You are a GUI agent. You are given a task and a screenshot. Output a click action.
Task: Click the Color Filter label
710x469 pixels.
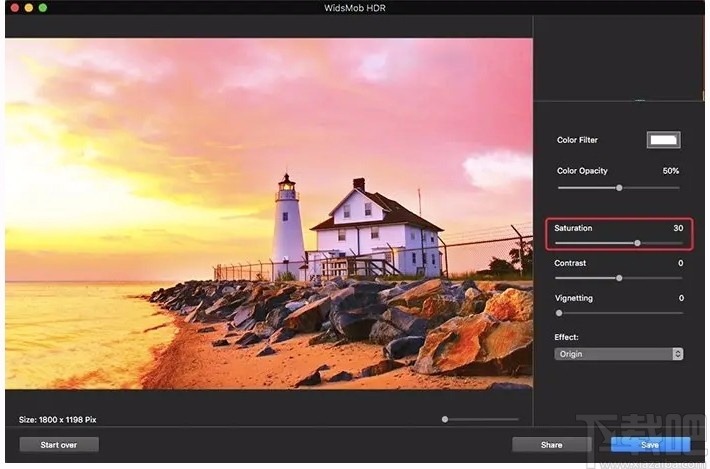coord(577,140)
